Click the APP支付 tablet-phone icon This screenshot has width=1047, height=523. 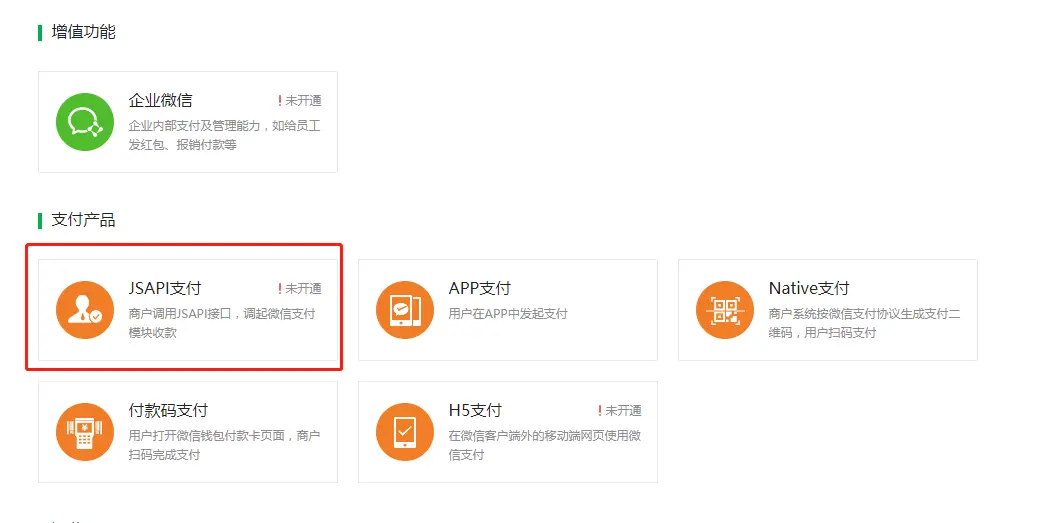pyautogui.click(x=405, y=310)
